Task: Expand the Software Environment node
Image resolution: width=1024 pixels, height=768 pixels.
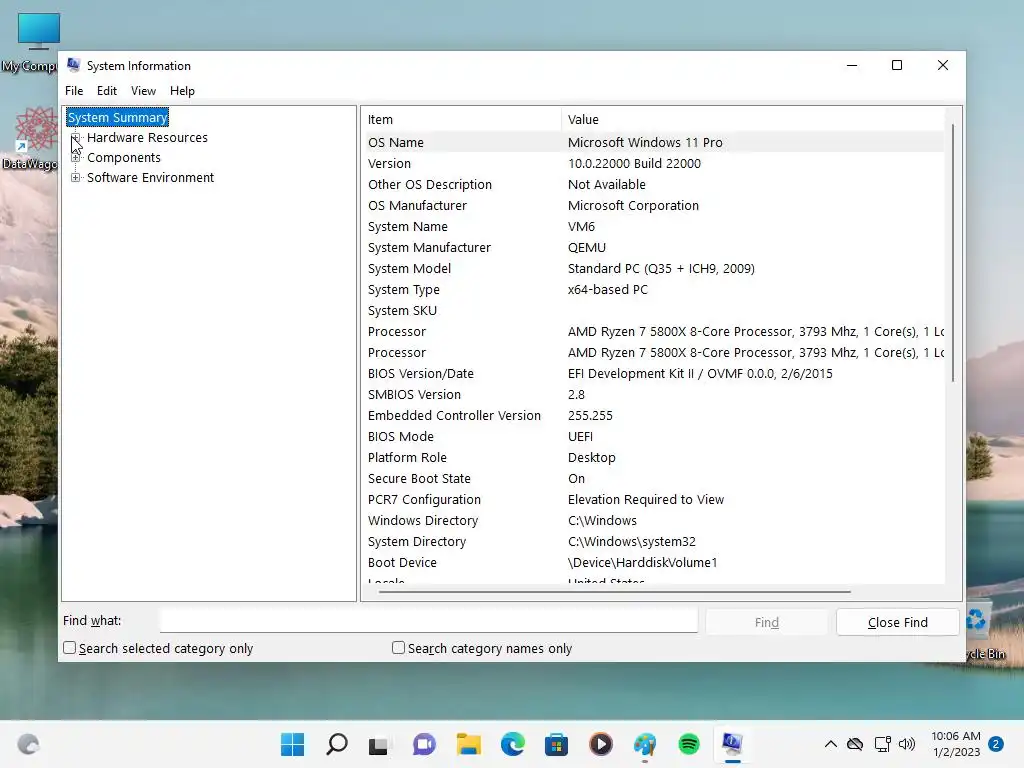Action: [76, 178]
